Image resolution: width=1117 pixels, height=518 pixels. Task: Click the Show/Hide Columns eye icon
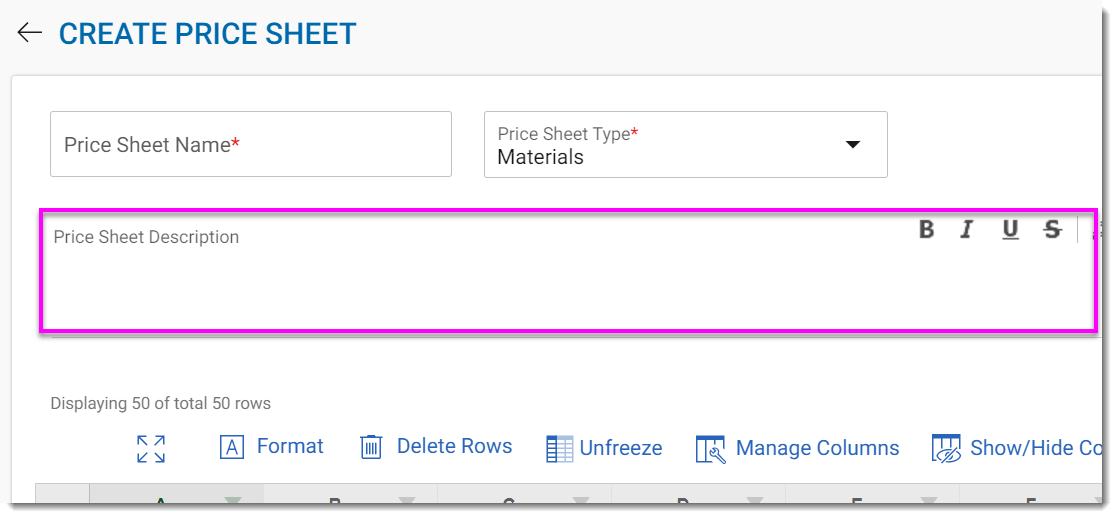pyautogui.click(x=946, y=449)
